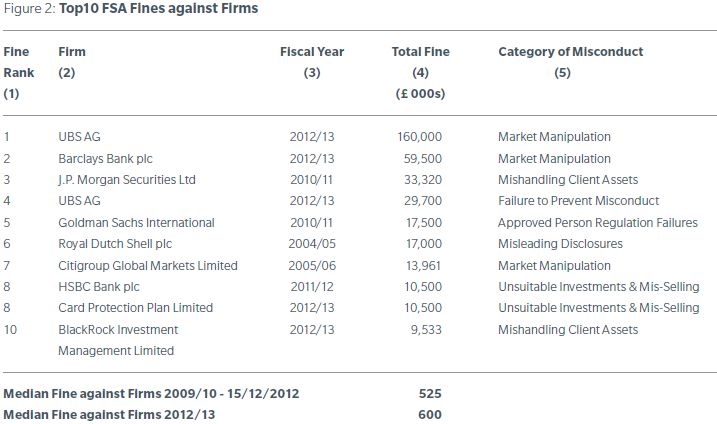The height and width of the screenshot is (424, 717).
Task: Click the "Approved Person Regulation Failures" cell
Action: (598, 222)
